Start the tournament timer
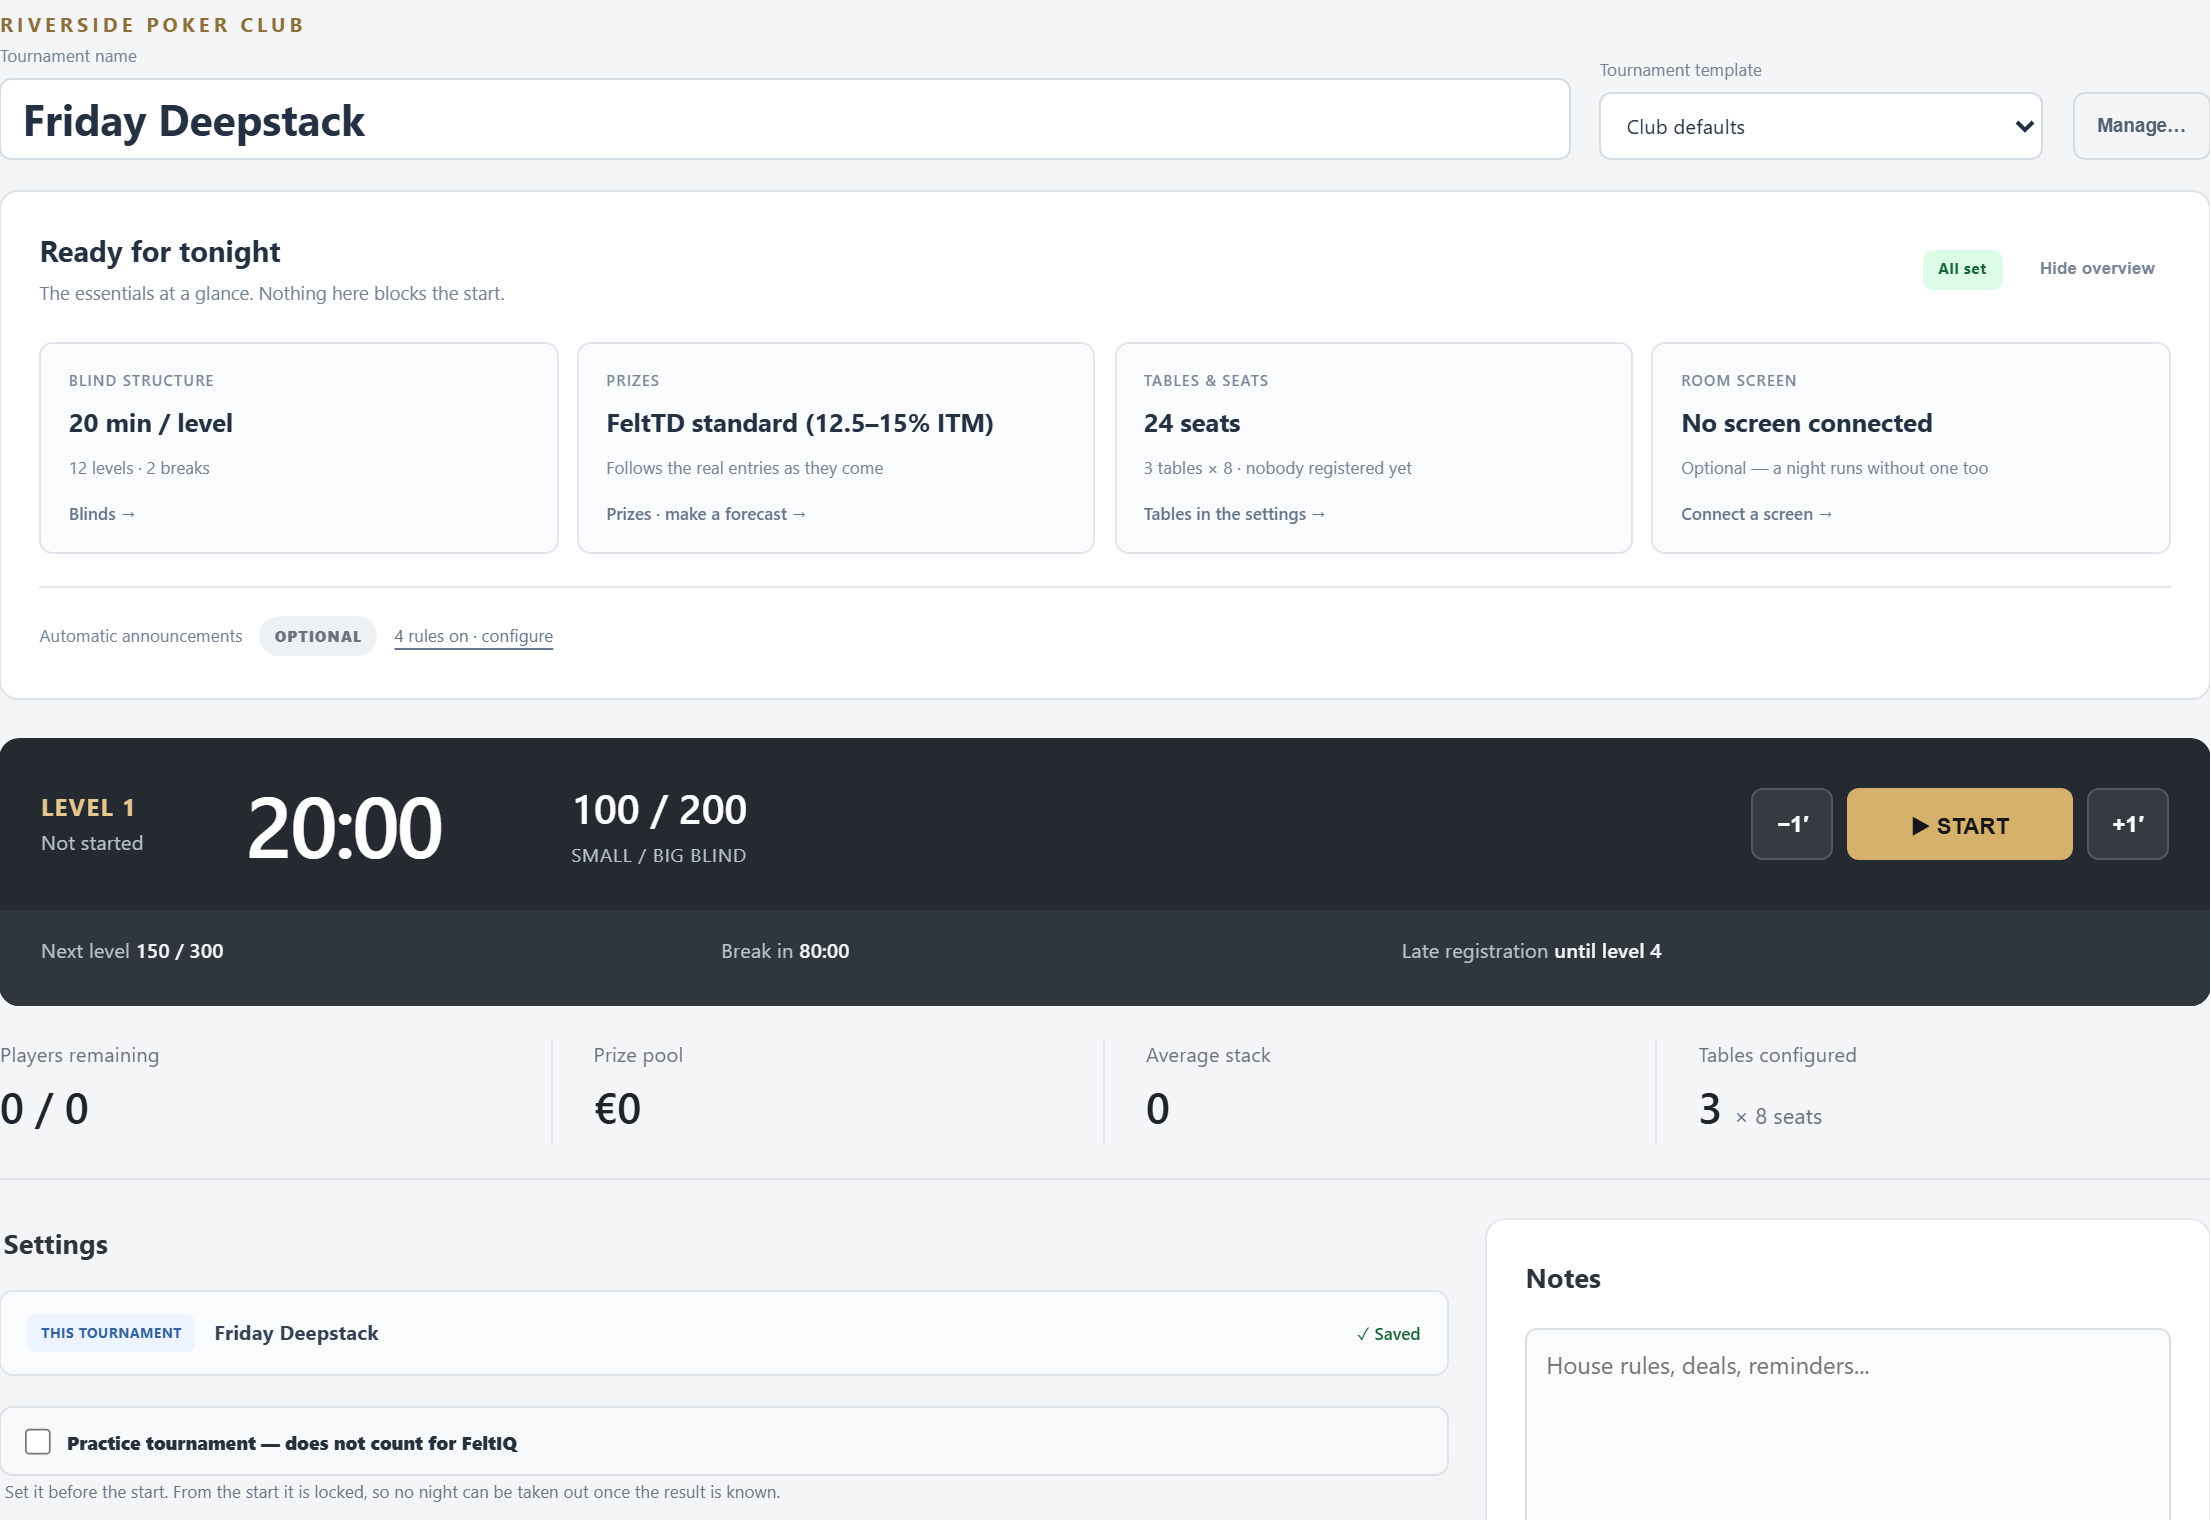This screenshot has height=1520, width=2210. tap(1959, 824)
